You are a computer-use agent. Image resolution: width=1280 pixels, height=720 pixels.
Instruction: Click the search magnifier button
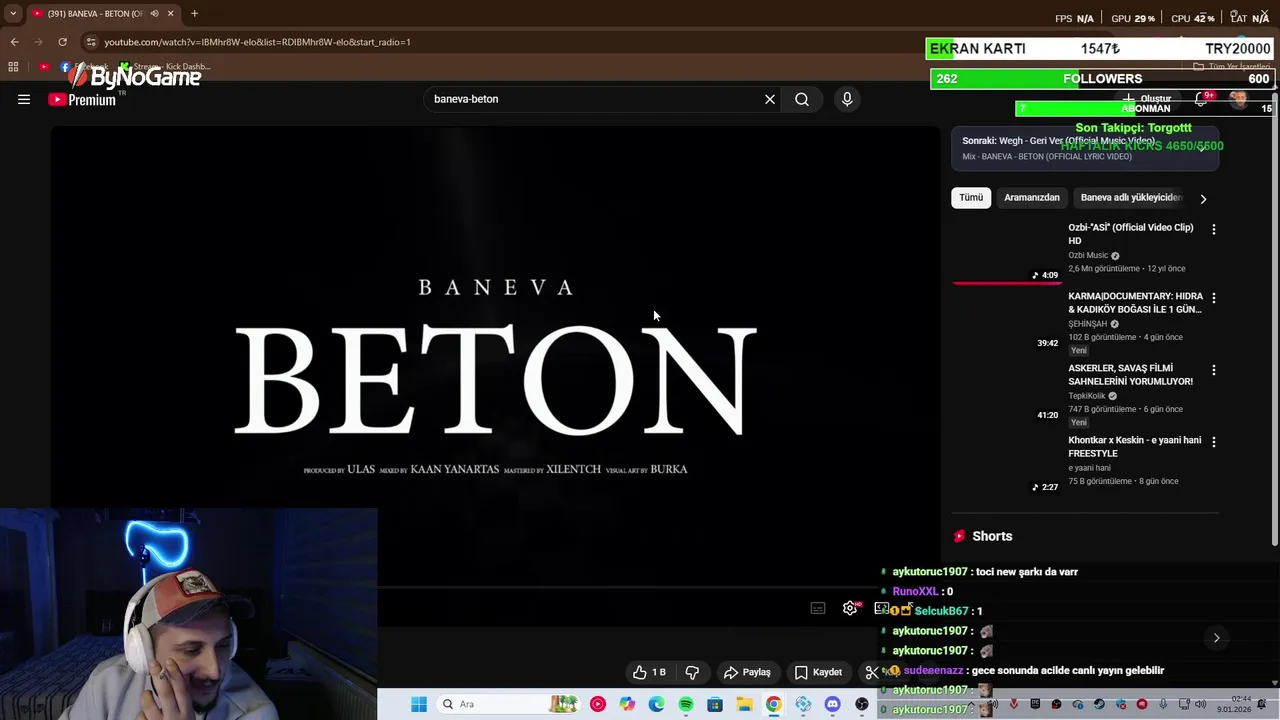(x=802, y=99)
